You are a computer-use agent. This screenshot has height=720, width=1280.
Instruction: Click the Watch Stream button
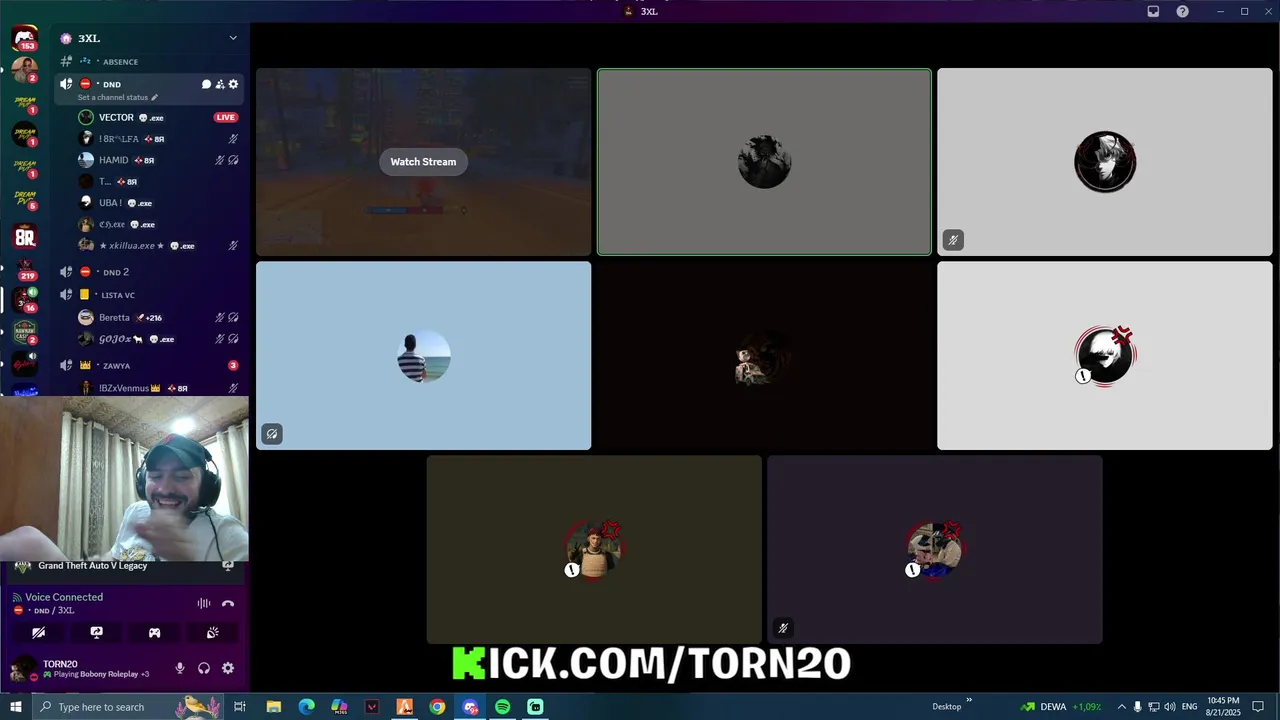[x=423, y=162]
